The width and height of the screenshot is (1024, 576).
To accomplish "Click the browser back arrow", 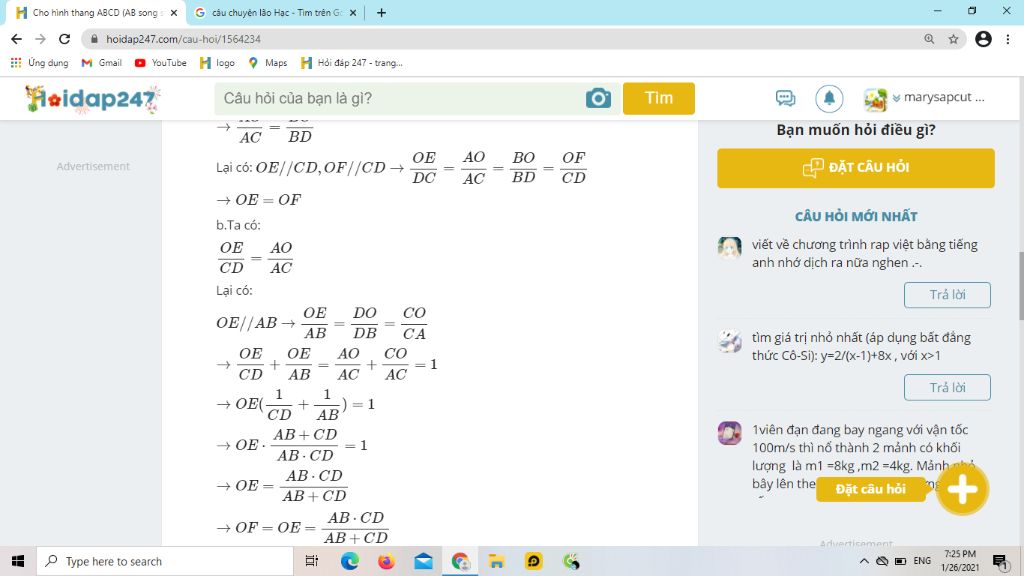I will (x=16, y=39).
